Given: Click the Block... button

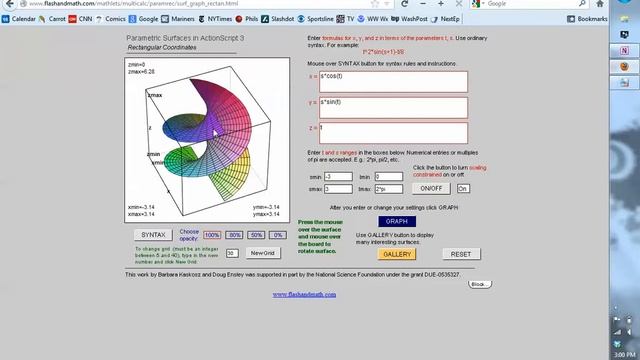Looking at the screenshot, I should pyautogui.click(x=480, y=284).
